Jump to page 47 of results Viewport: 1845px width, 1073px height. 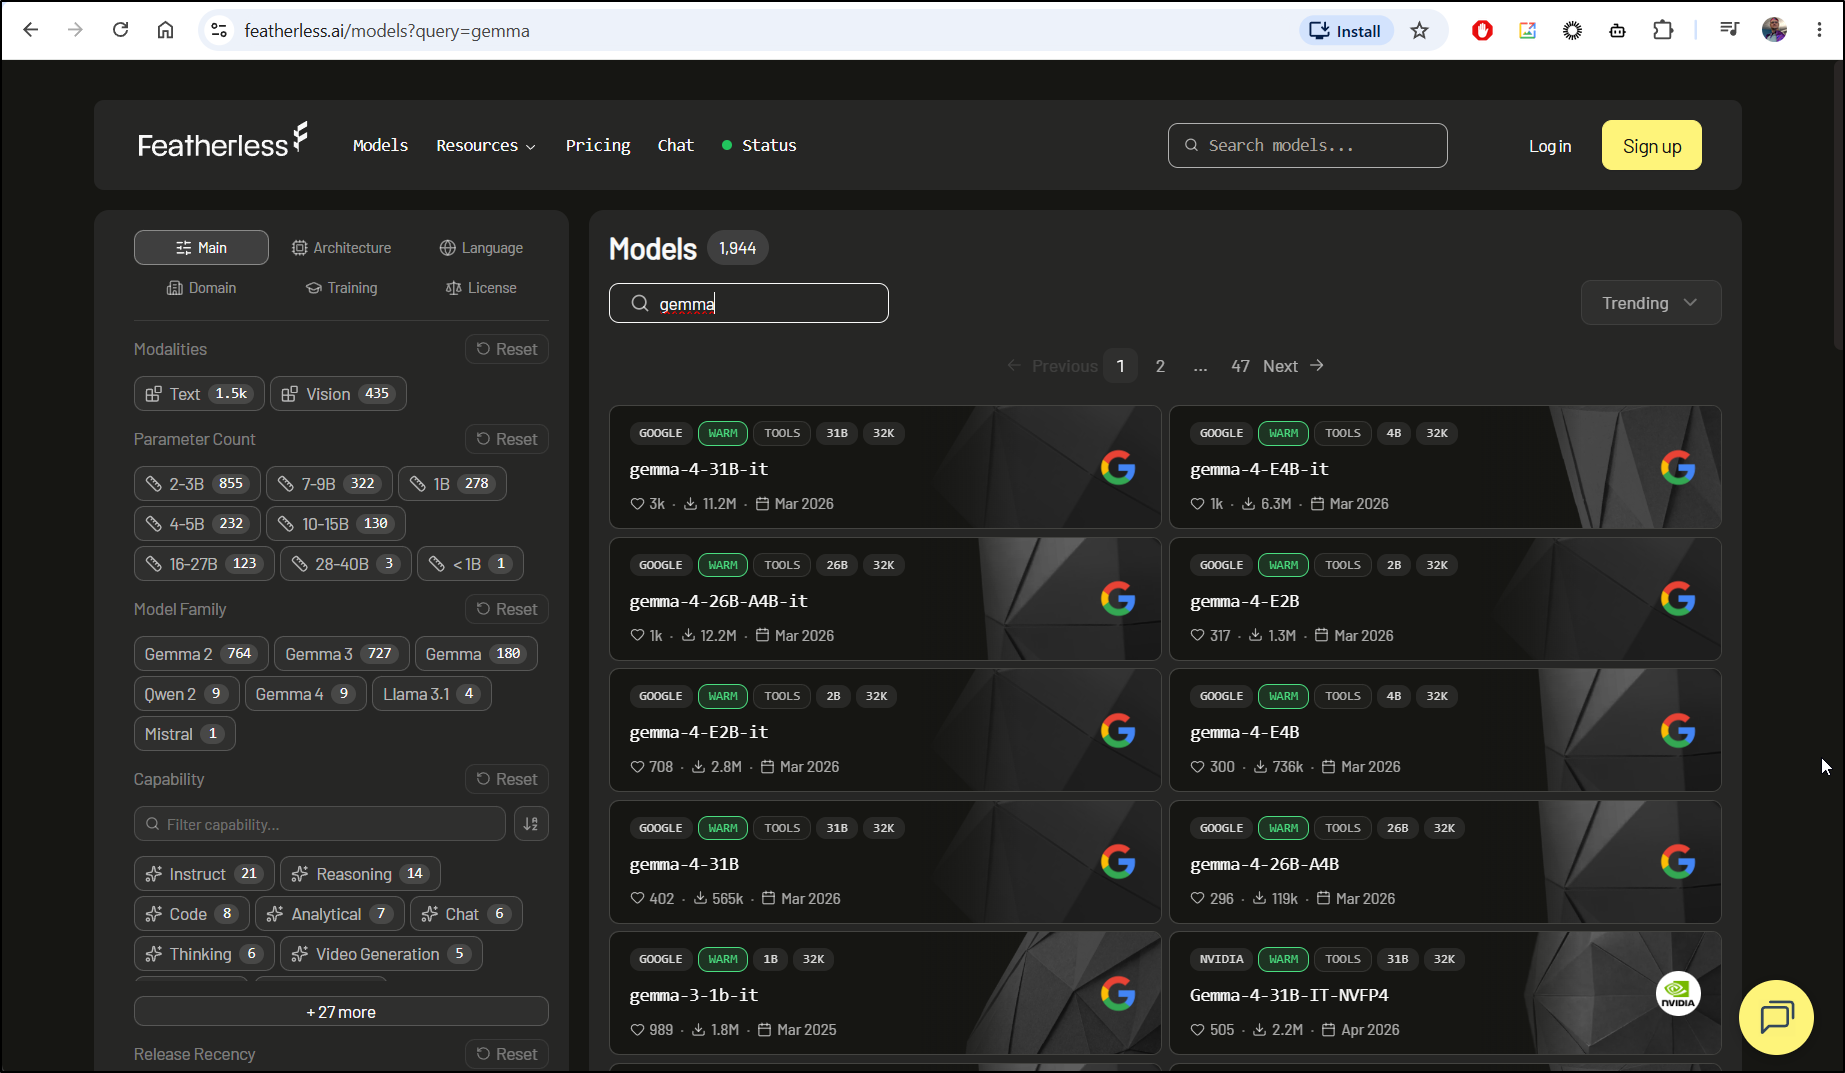point(1240,366)
